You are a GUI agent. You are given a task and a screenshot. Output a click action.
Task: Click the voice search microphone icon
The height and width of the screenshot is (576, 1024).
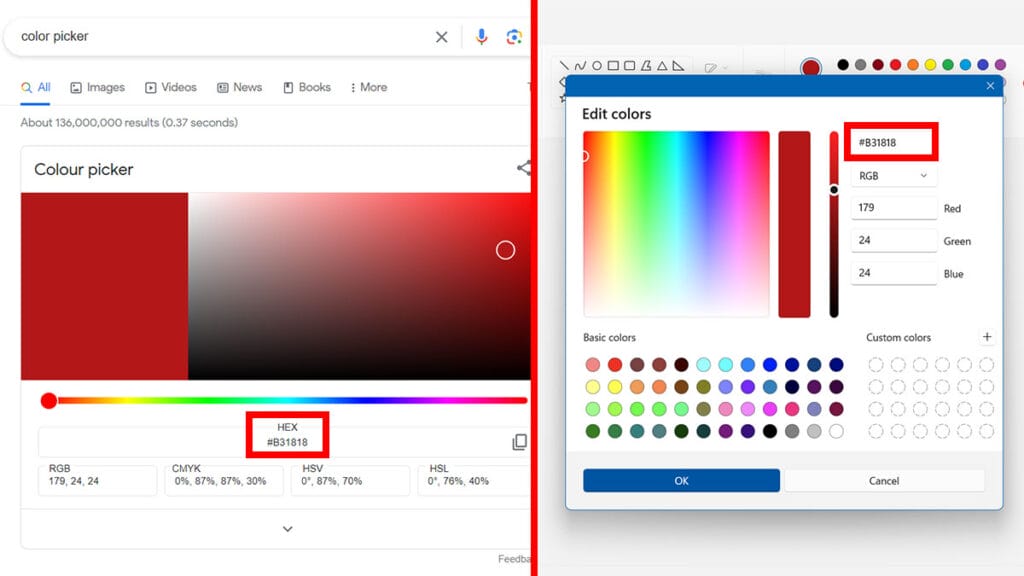[x=481, y=37]
